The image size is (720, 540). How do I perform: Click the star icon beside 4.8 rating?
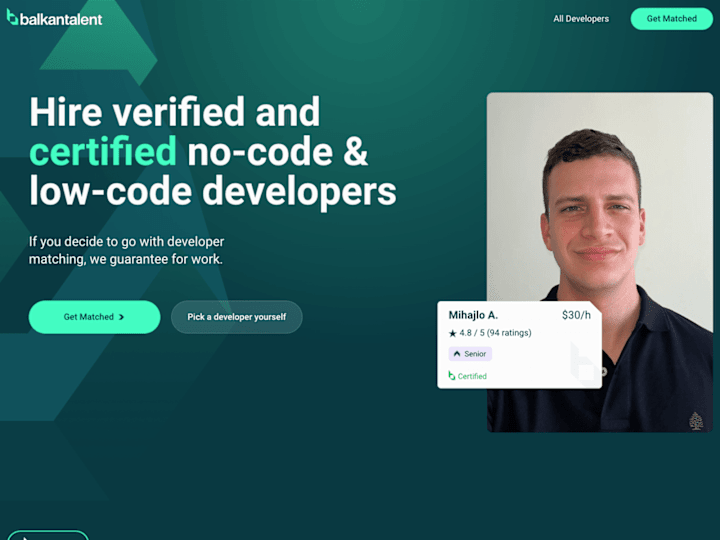pos(452,333)
